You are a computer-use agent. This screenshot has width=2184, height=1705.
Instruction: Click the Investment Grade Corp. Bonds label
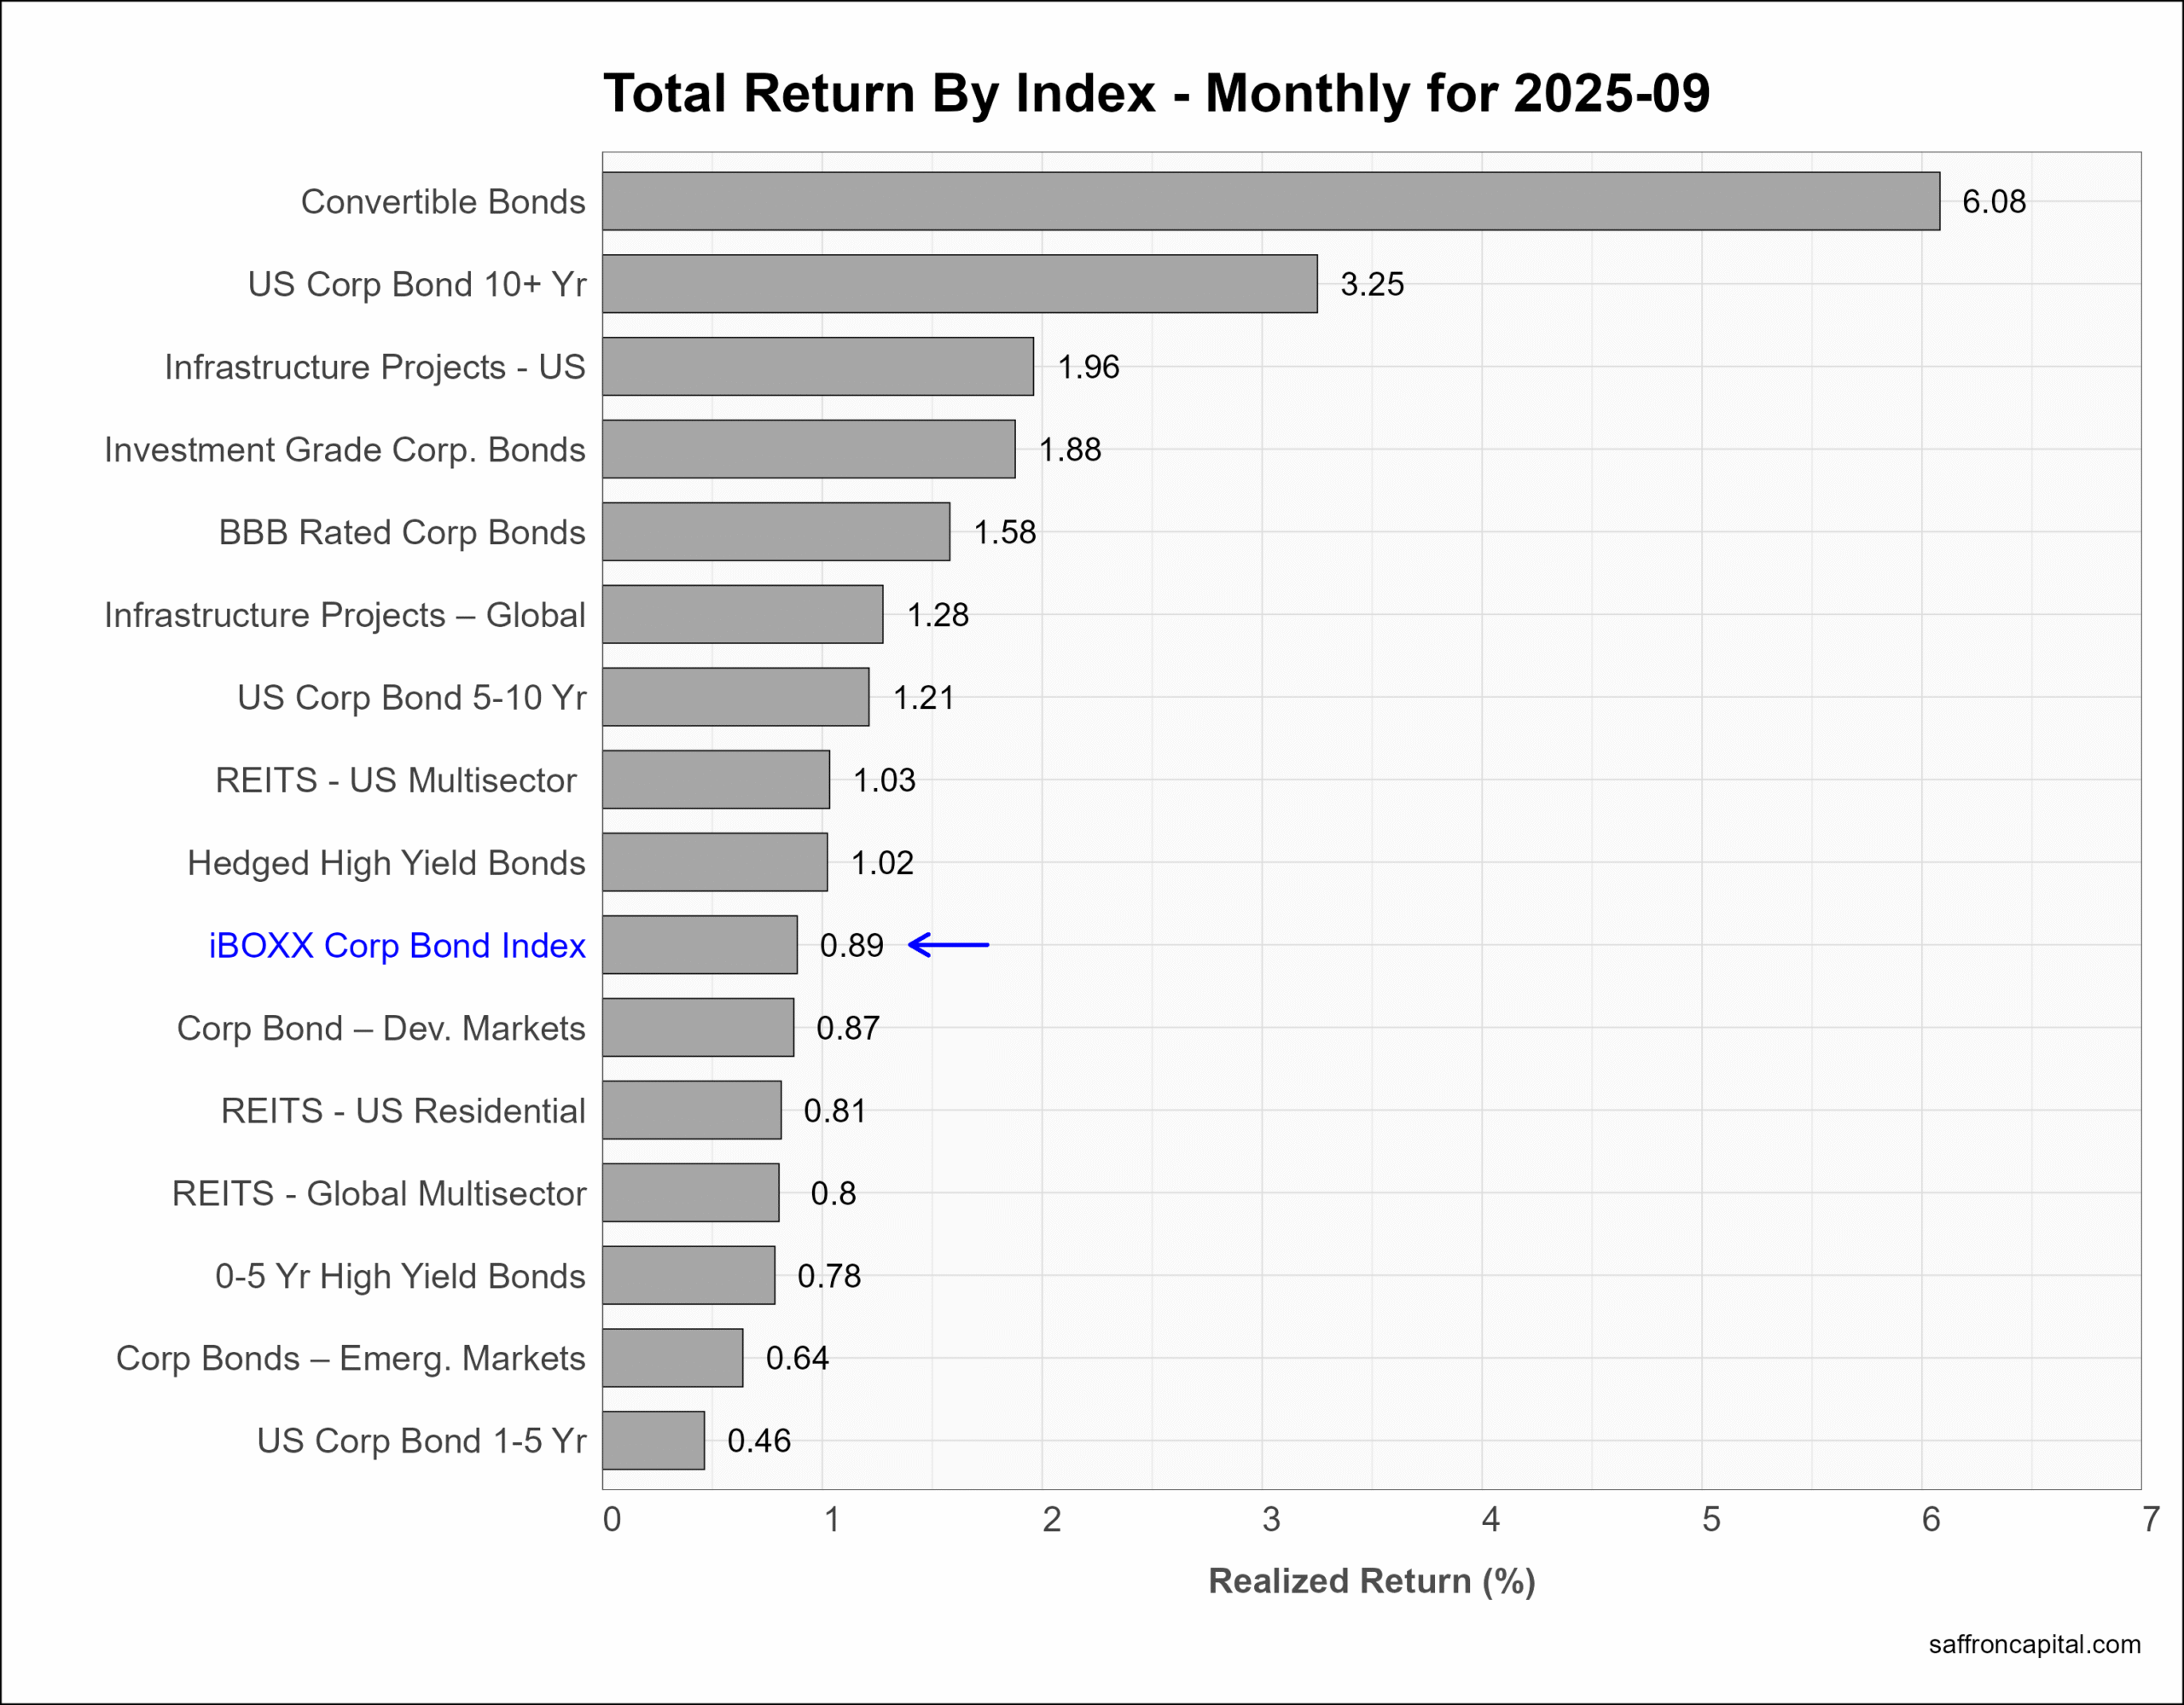coord(345,450)
